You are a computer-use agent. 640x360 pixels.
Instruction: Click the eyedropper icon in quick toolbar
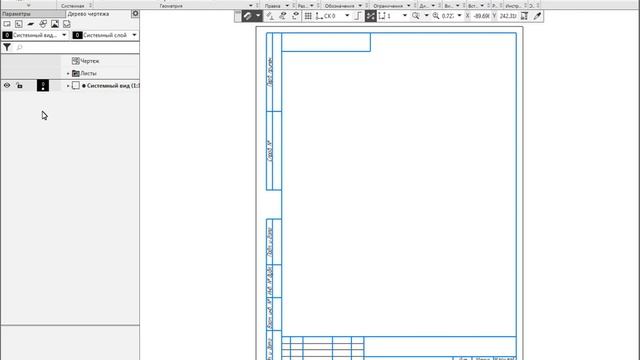click(x=537, y=16)
